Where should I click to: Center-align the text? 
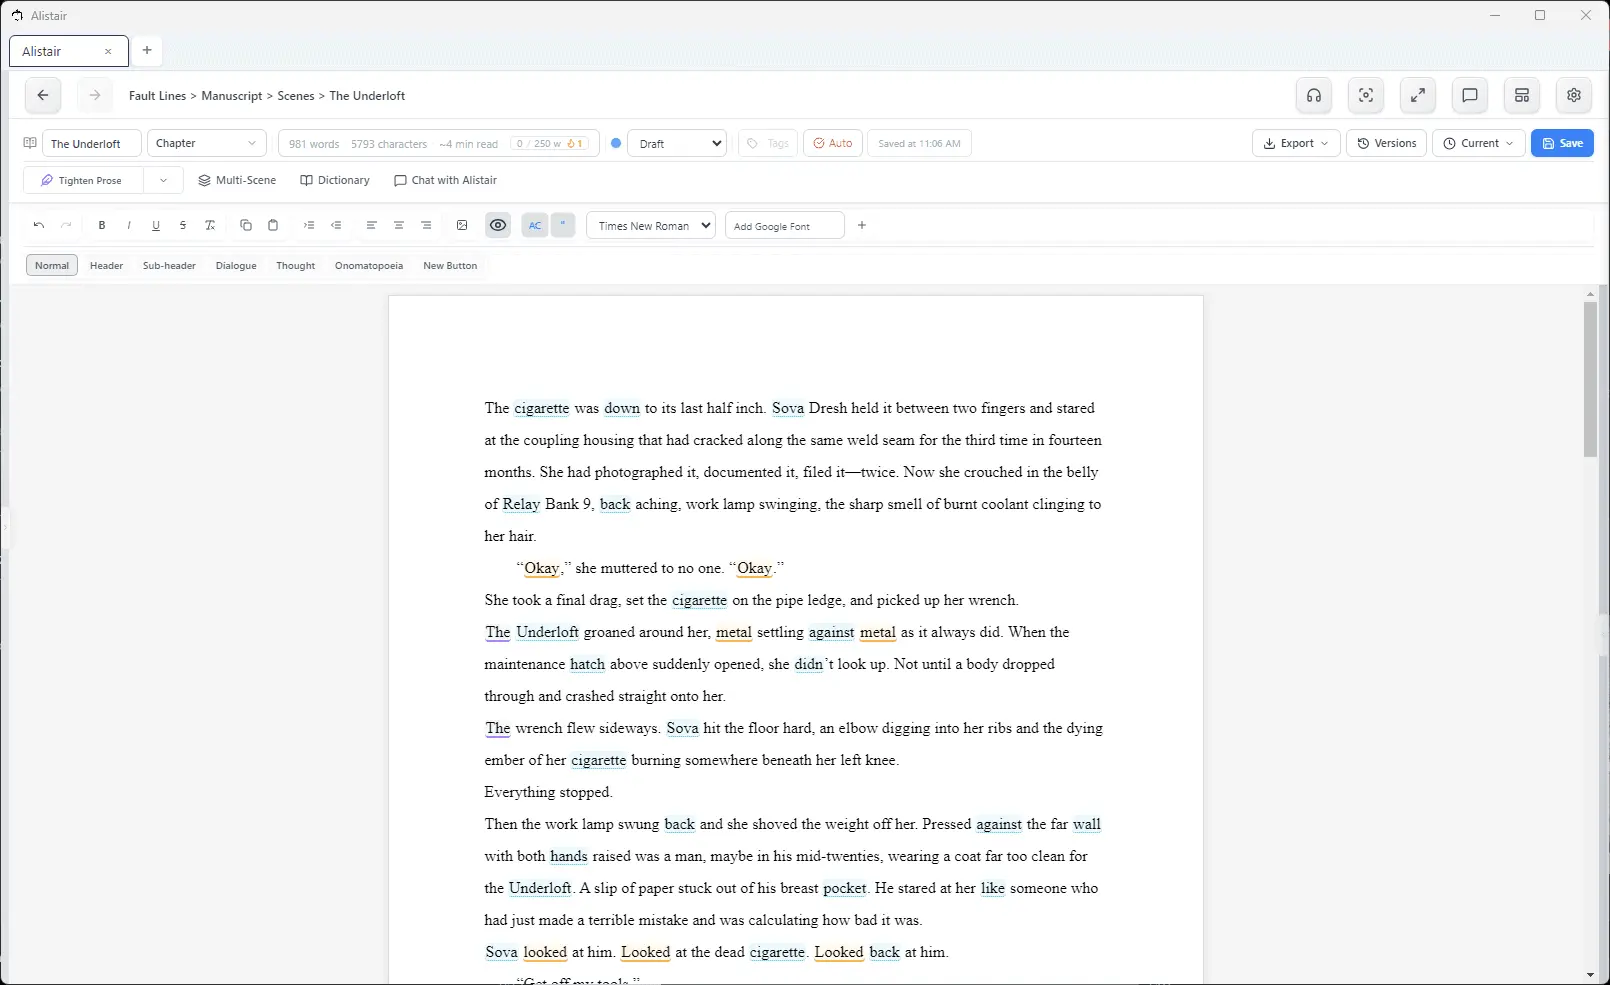click(399, 226)
